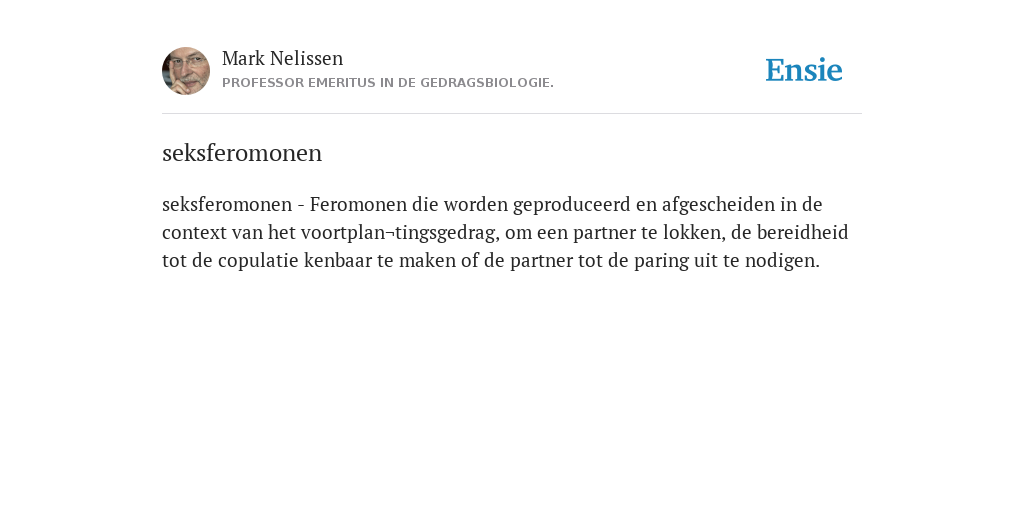Viewport: 1024px width, 512px height.
Task: Open author name Mark Nelissen
Action: 282,58
